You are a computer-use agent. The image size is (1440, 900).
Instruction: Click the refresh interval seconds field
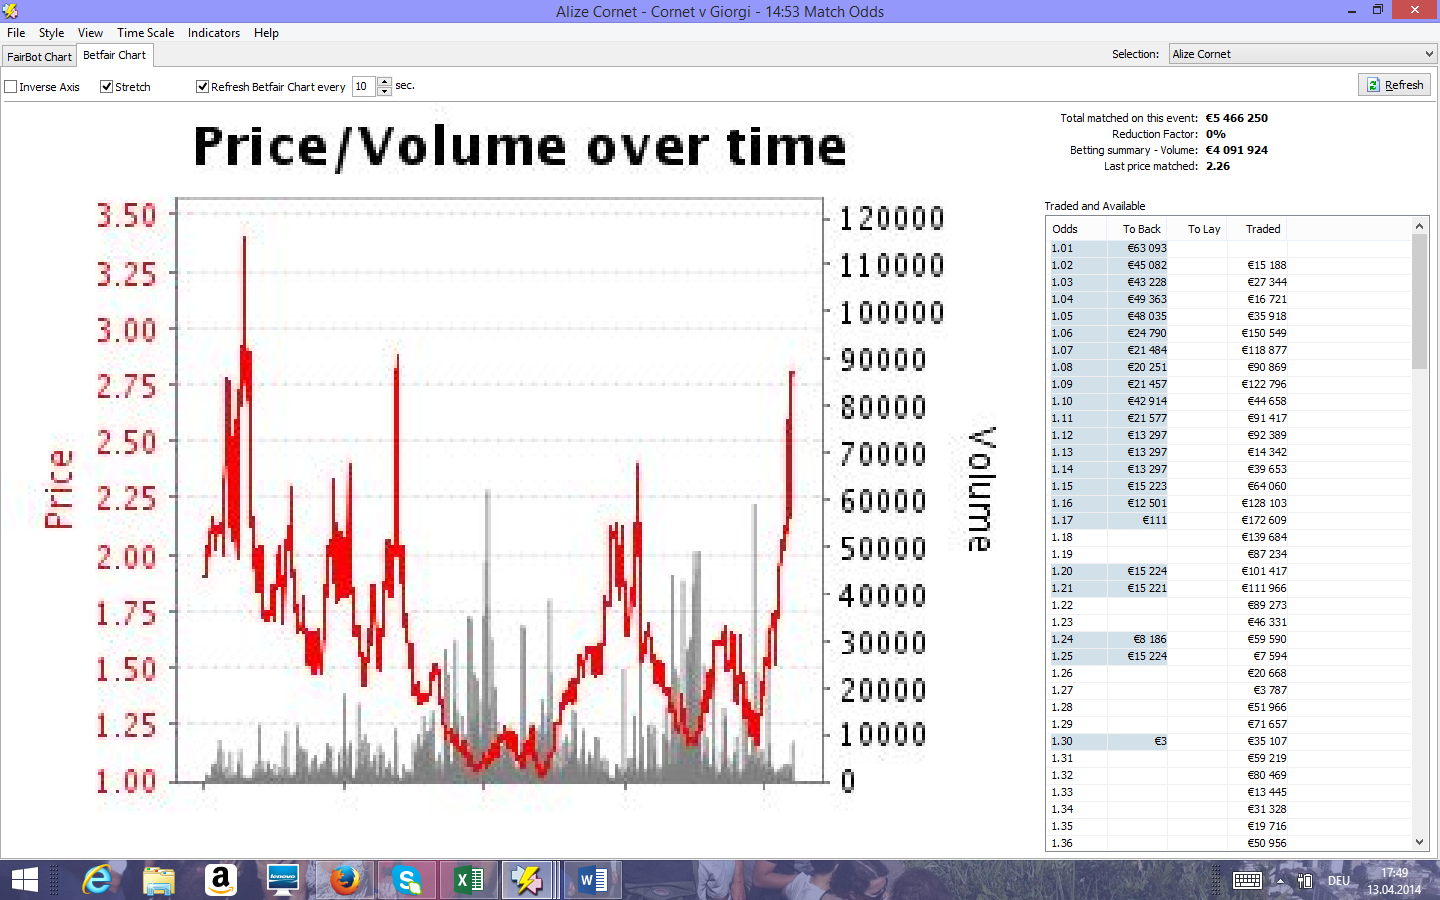point(364,87)
